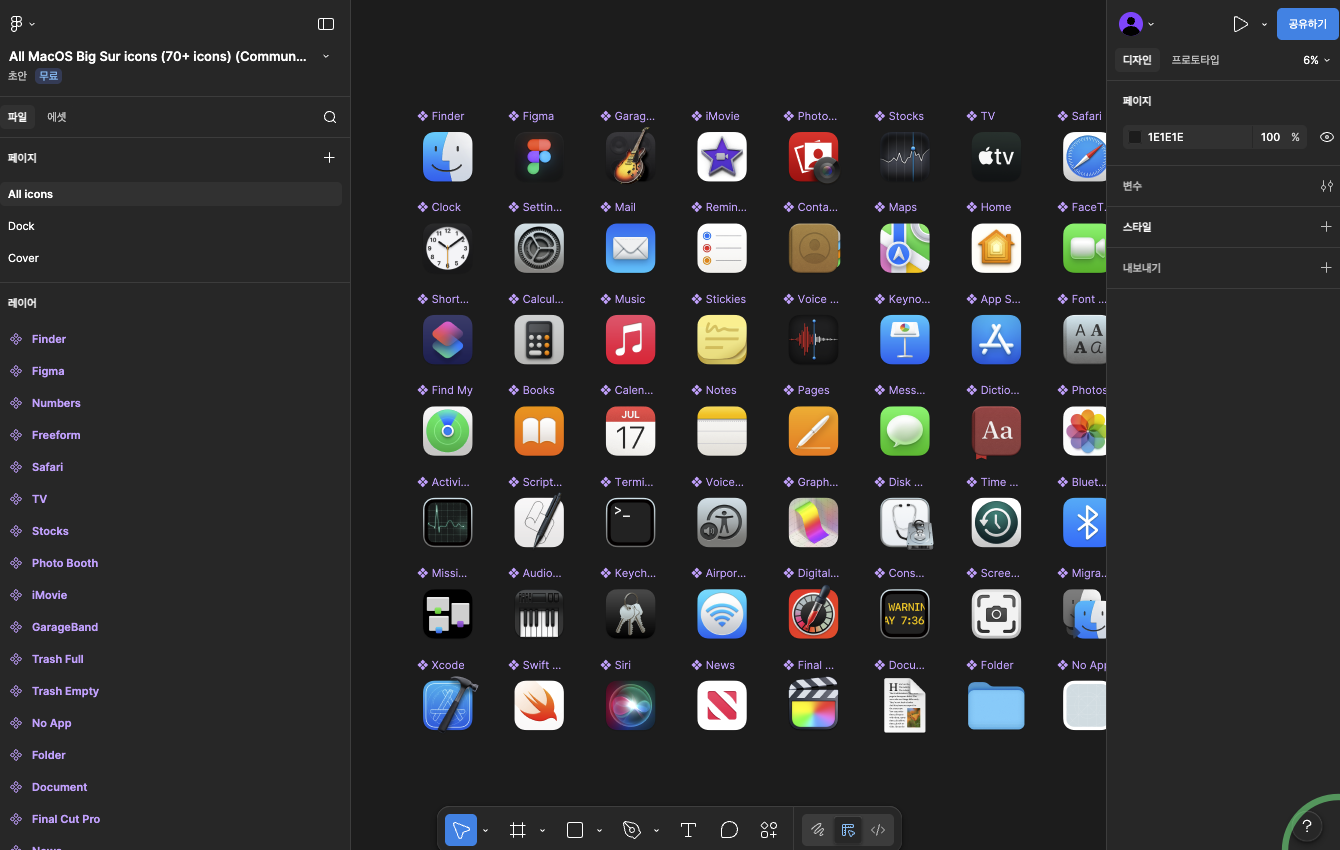Switch to Draw mode in toolbar
1340x850 pixels.
point(818,830)
